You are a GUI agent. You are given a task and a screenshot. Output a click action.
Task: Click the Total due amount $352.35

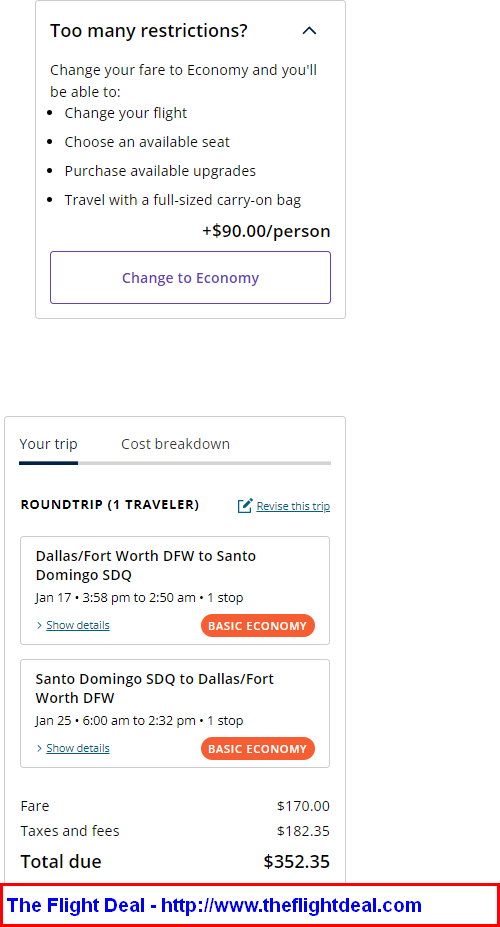297,861
